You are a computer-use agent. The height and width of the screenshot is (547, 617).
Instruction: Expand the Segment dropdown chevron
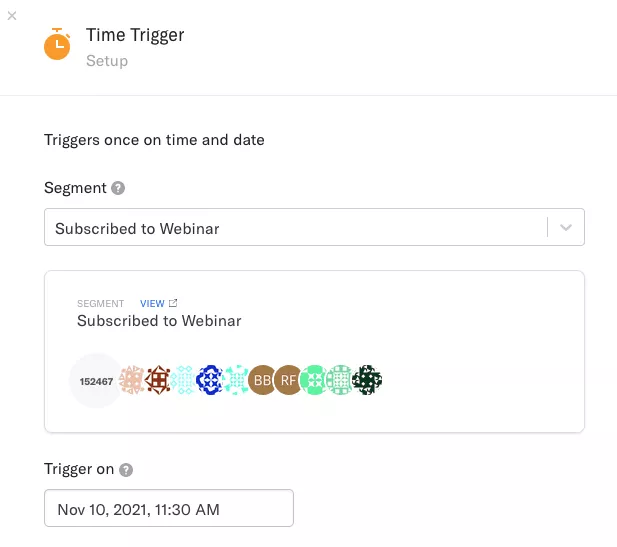[x=566, y=227]
